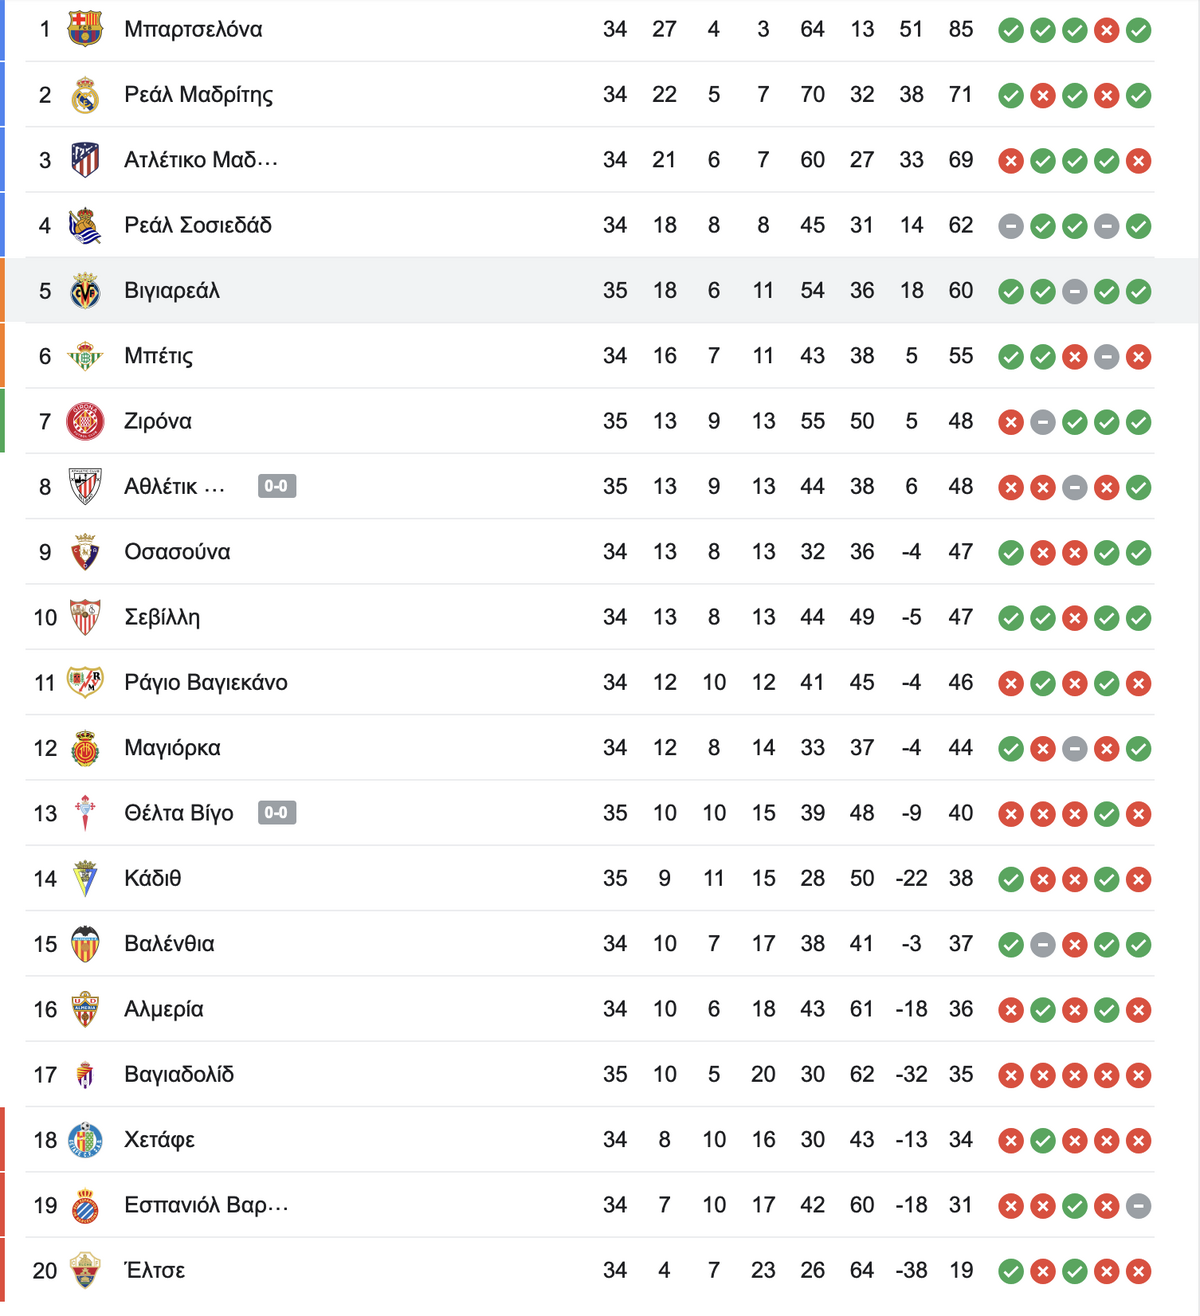Open the Ράγιο Βαγιεκάνο team entry
The image size is (1200, 1316).
[x=206, y=683]
